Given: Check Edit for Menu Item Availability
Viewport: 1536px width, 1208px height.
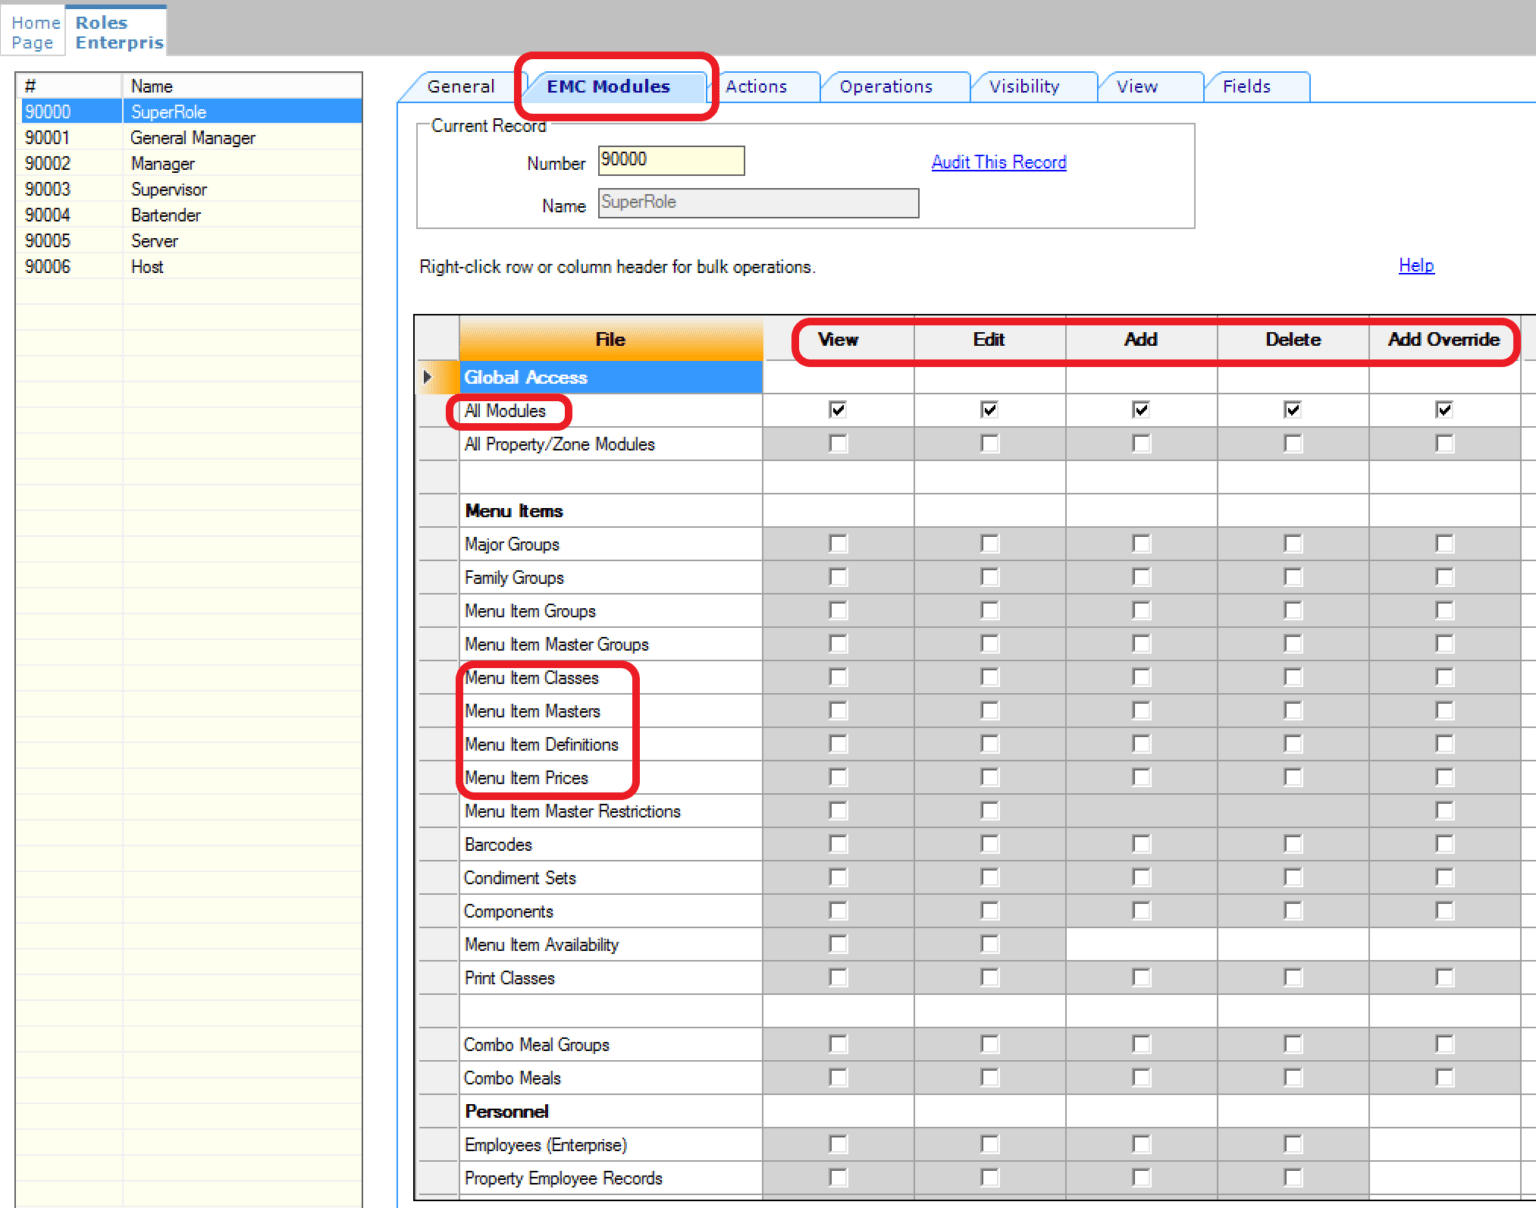Looking at the screenshot, I should [989, 944].
